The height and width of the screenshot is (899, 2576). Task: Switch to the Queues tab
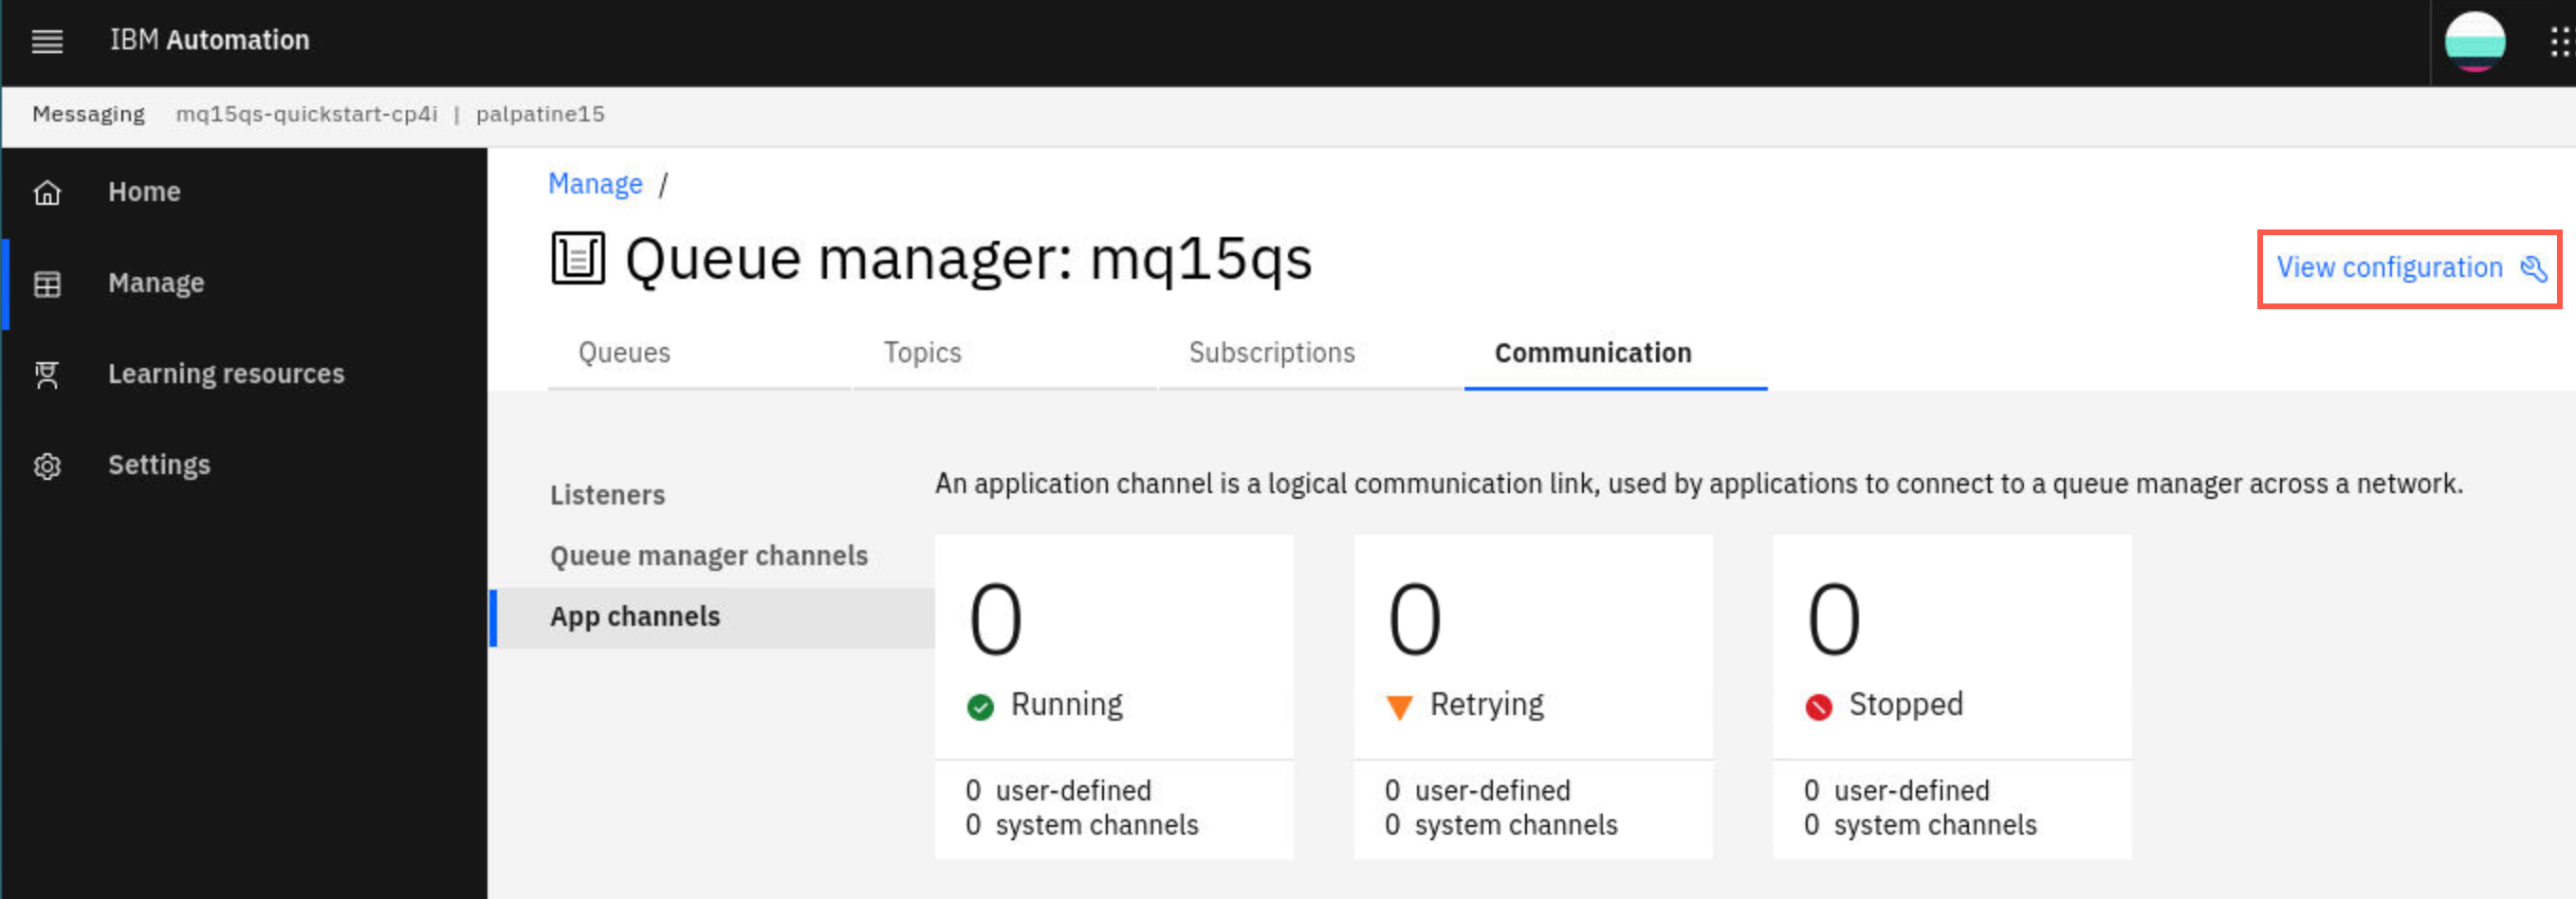click(x=699, y=353)
